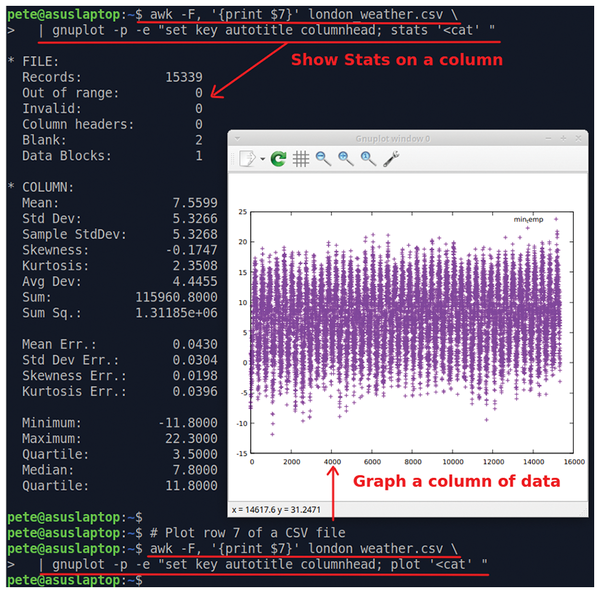
Task: Click the Kurtosis Err. value 0.0396
Action: point(195,391)
